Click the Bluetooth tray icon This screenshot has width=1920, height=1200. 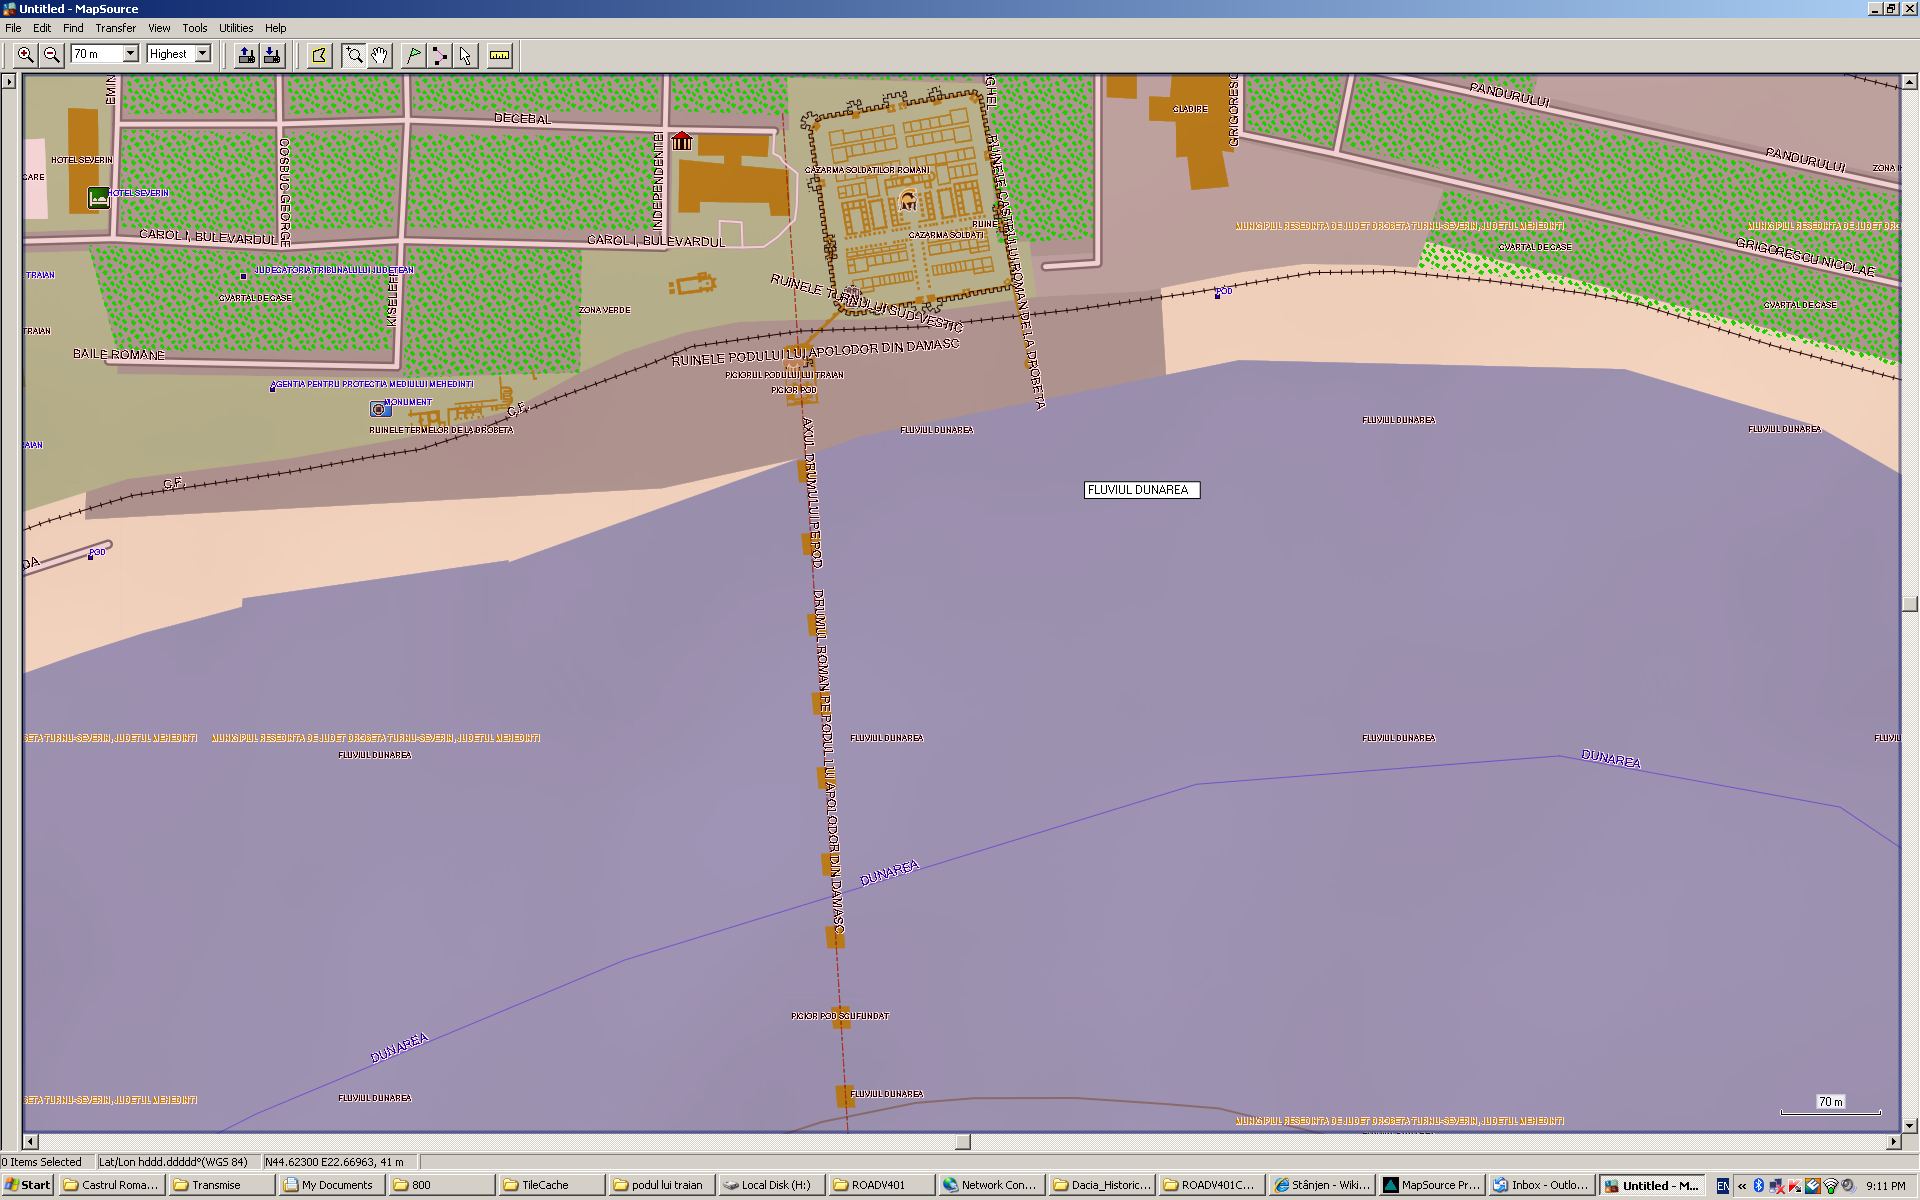click(x=1759, y=1185)
